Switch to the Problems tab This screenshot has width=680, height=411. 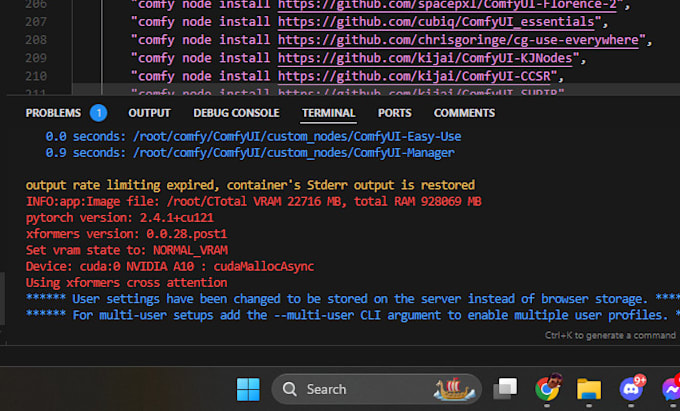[53, 113]
